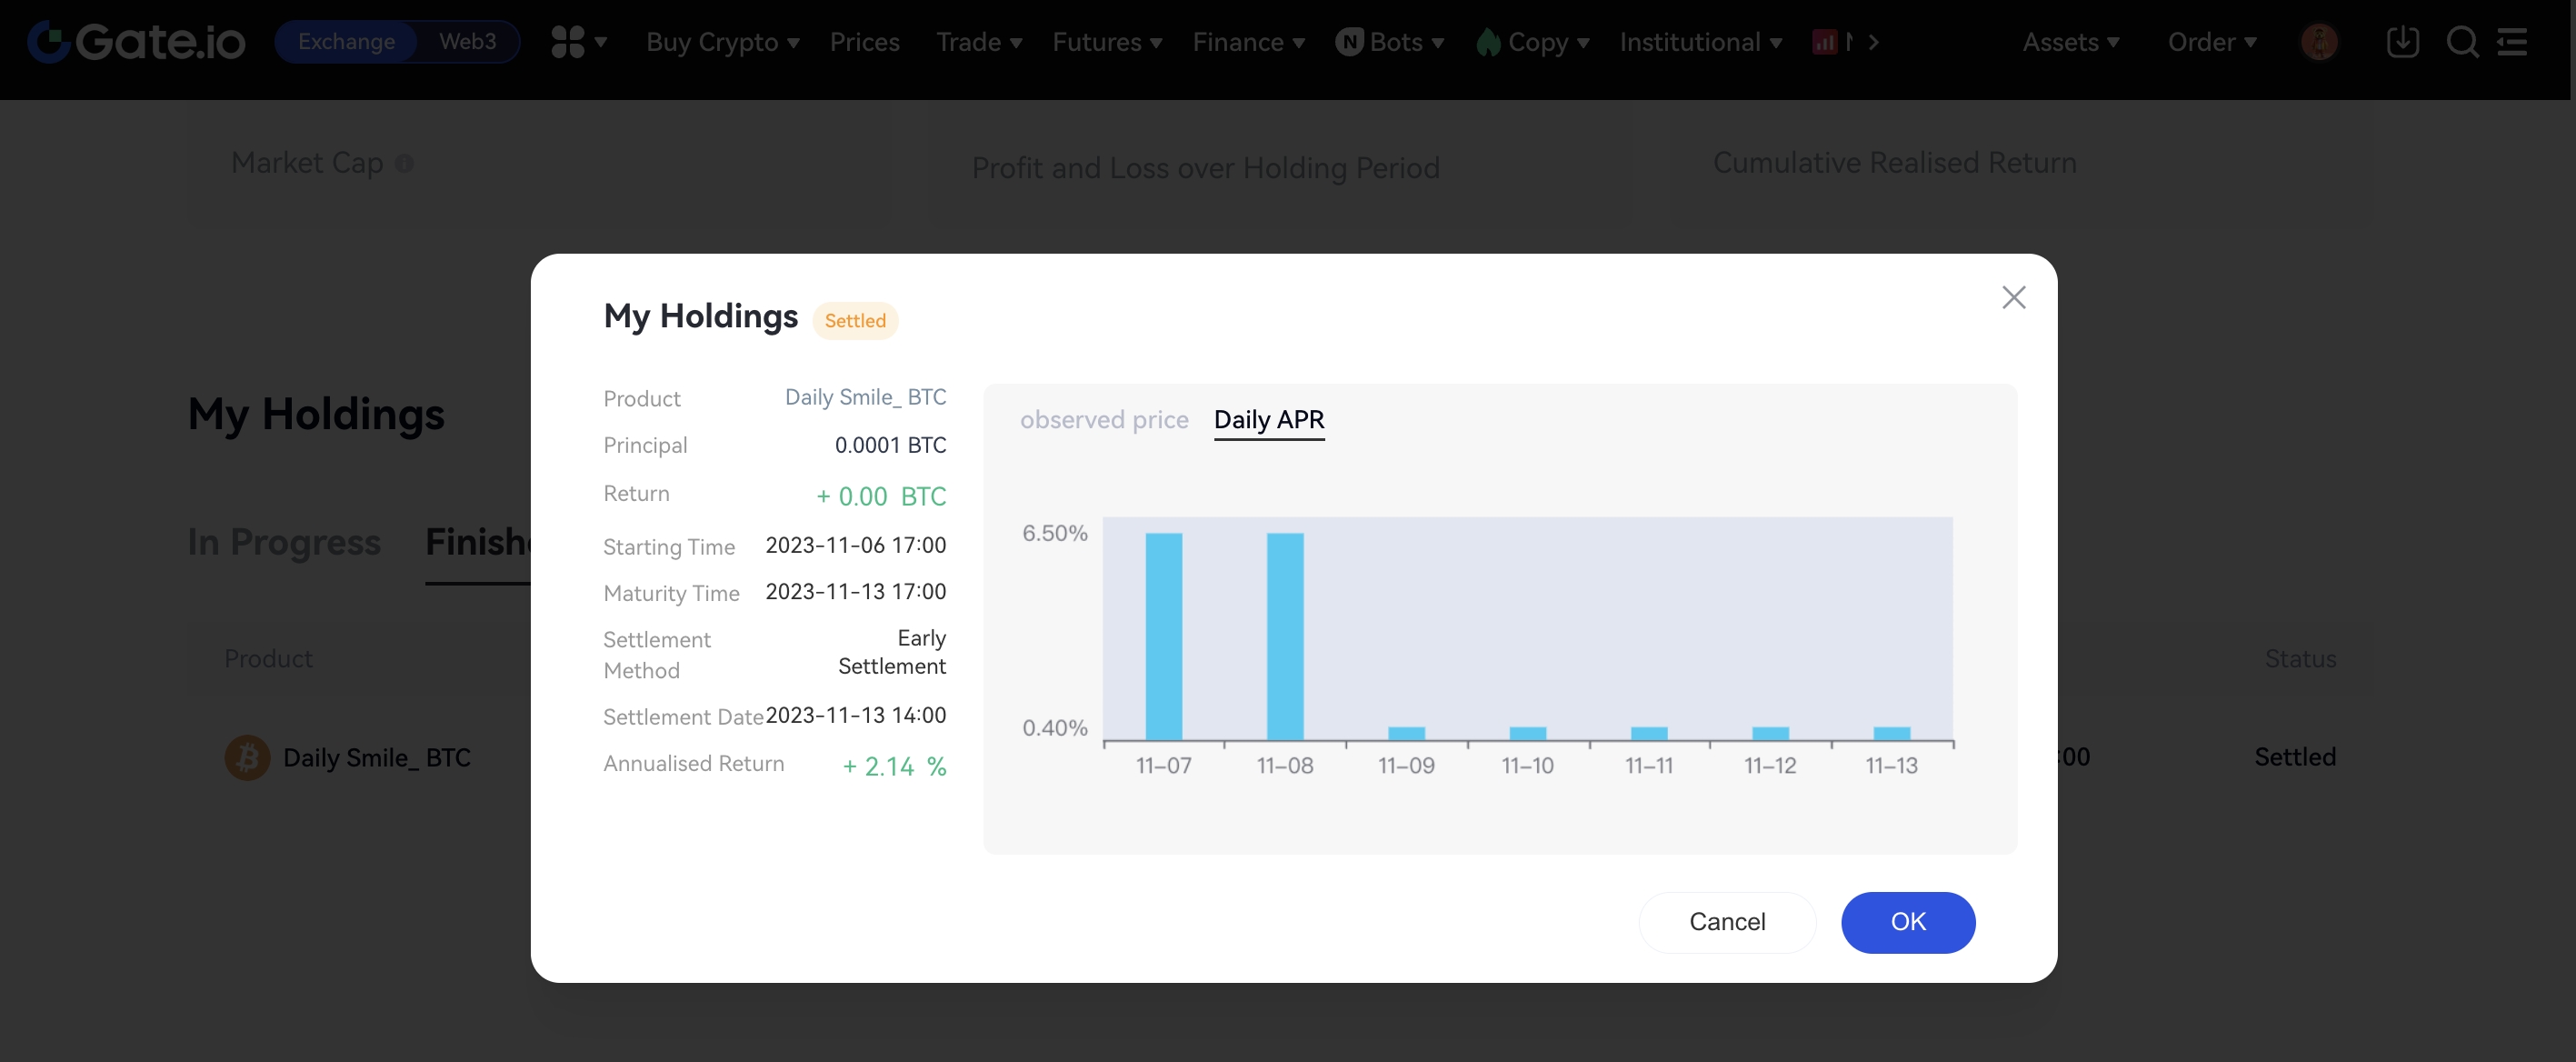
Task: Click the download app icon
Action: click(x=2402, y=42)
